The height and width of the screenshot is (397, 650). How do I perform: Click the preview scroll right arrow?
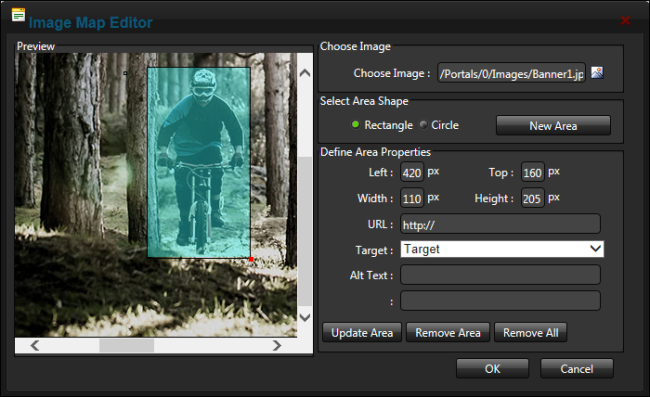277,345
